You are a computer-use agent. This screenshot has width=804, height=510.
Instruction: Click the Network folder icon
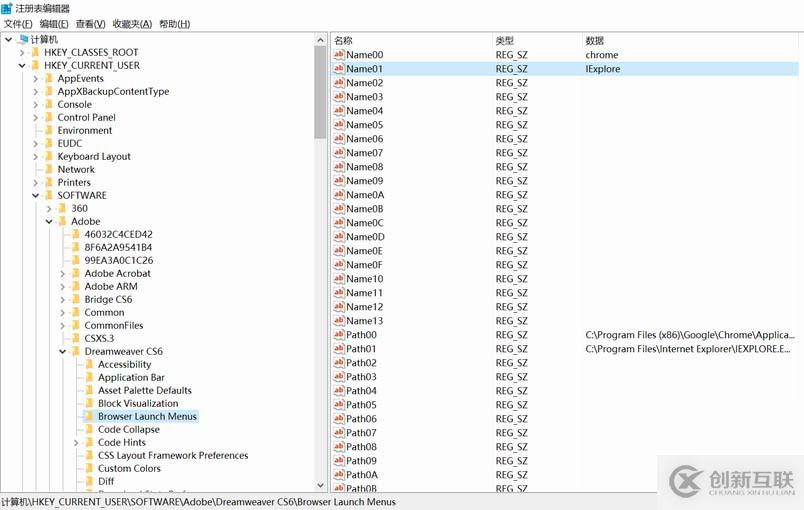point(49,169)
